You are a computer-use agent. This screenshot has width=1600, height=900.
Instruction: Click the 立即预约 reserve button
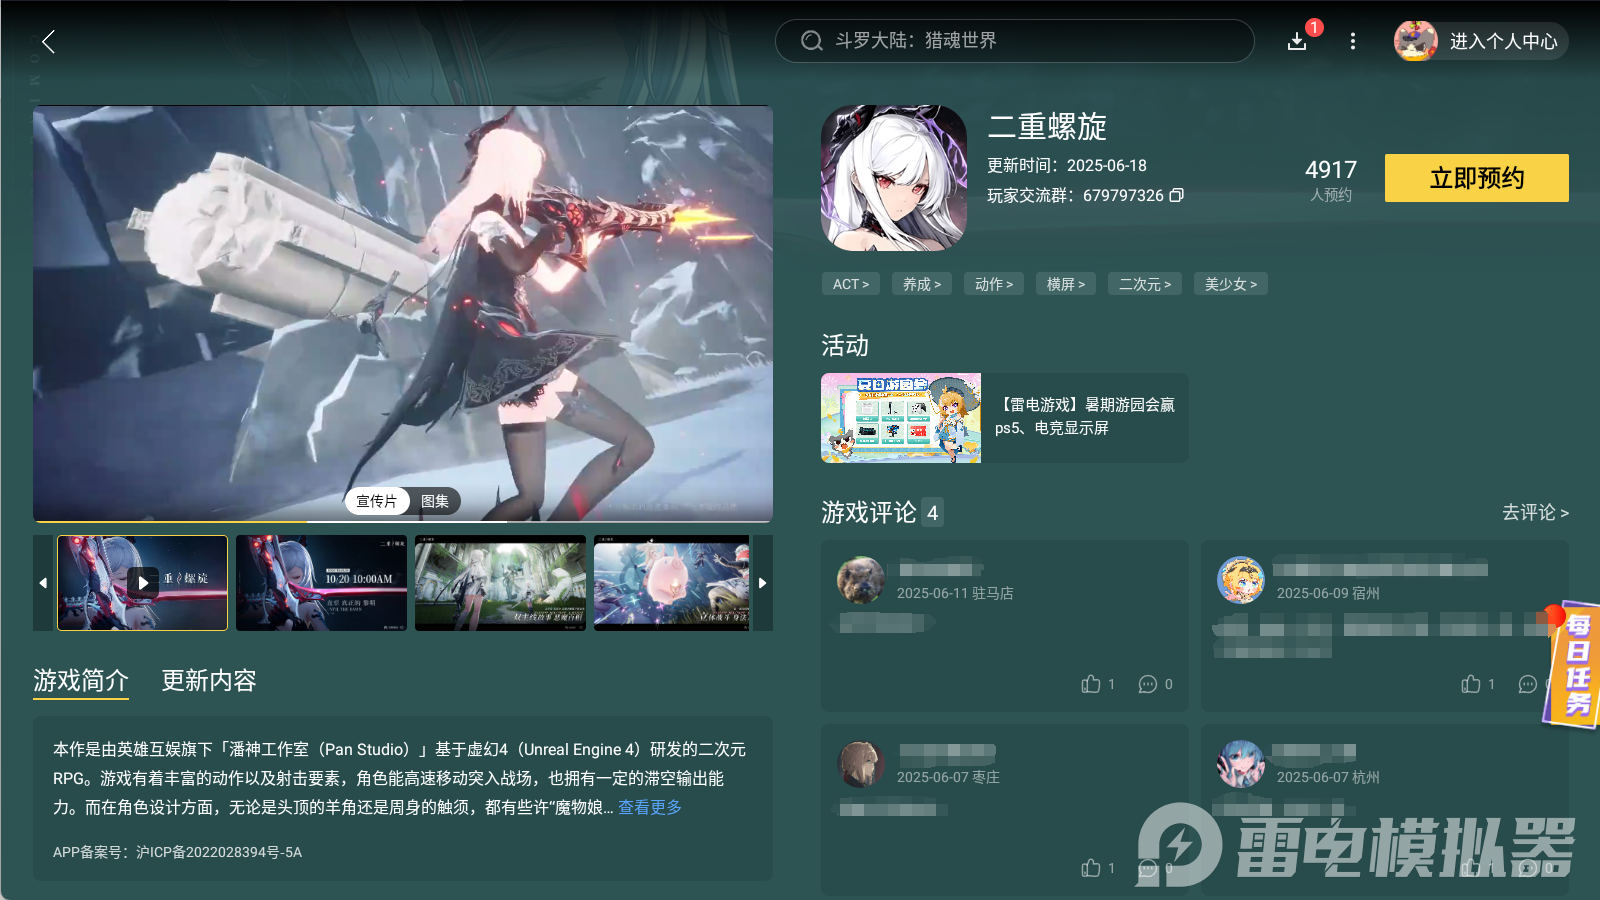[x=1477, y=178]
